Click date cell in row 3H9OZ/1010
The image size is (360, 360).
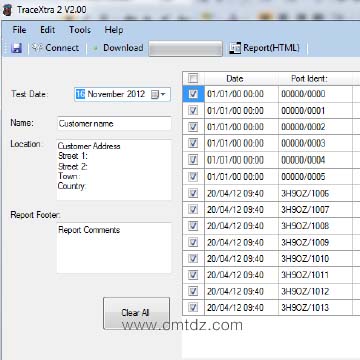pyautogui.click(x=241, y=258)
